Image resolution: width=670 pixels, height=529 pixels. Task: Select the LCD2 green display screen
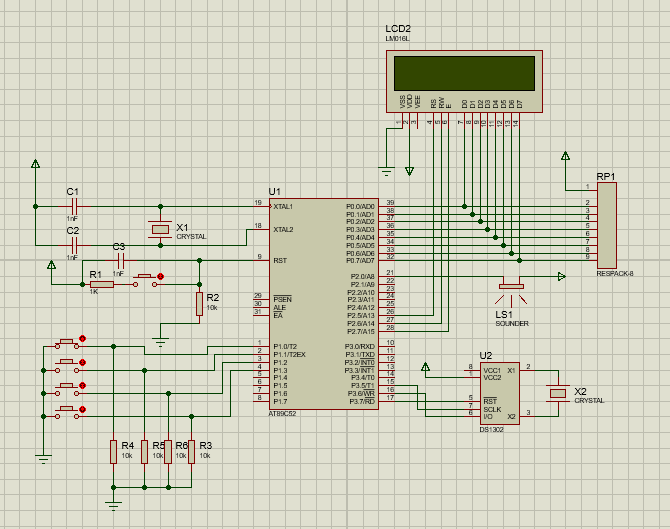[x=464, y=73]
